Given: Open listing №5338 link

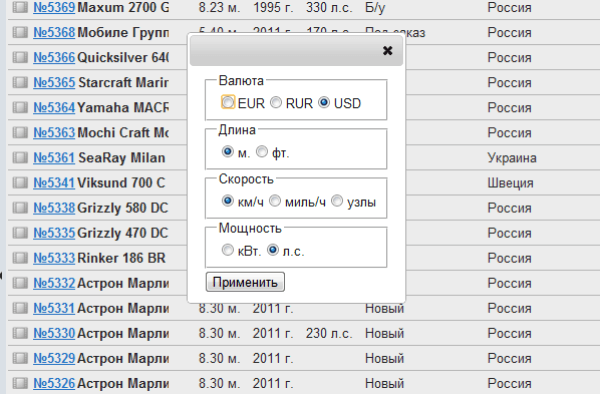Looking at the screenshot, I should click(54, 208).
